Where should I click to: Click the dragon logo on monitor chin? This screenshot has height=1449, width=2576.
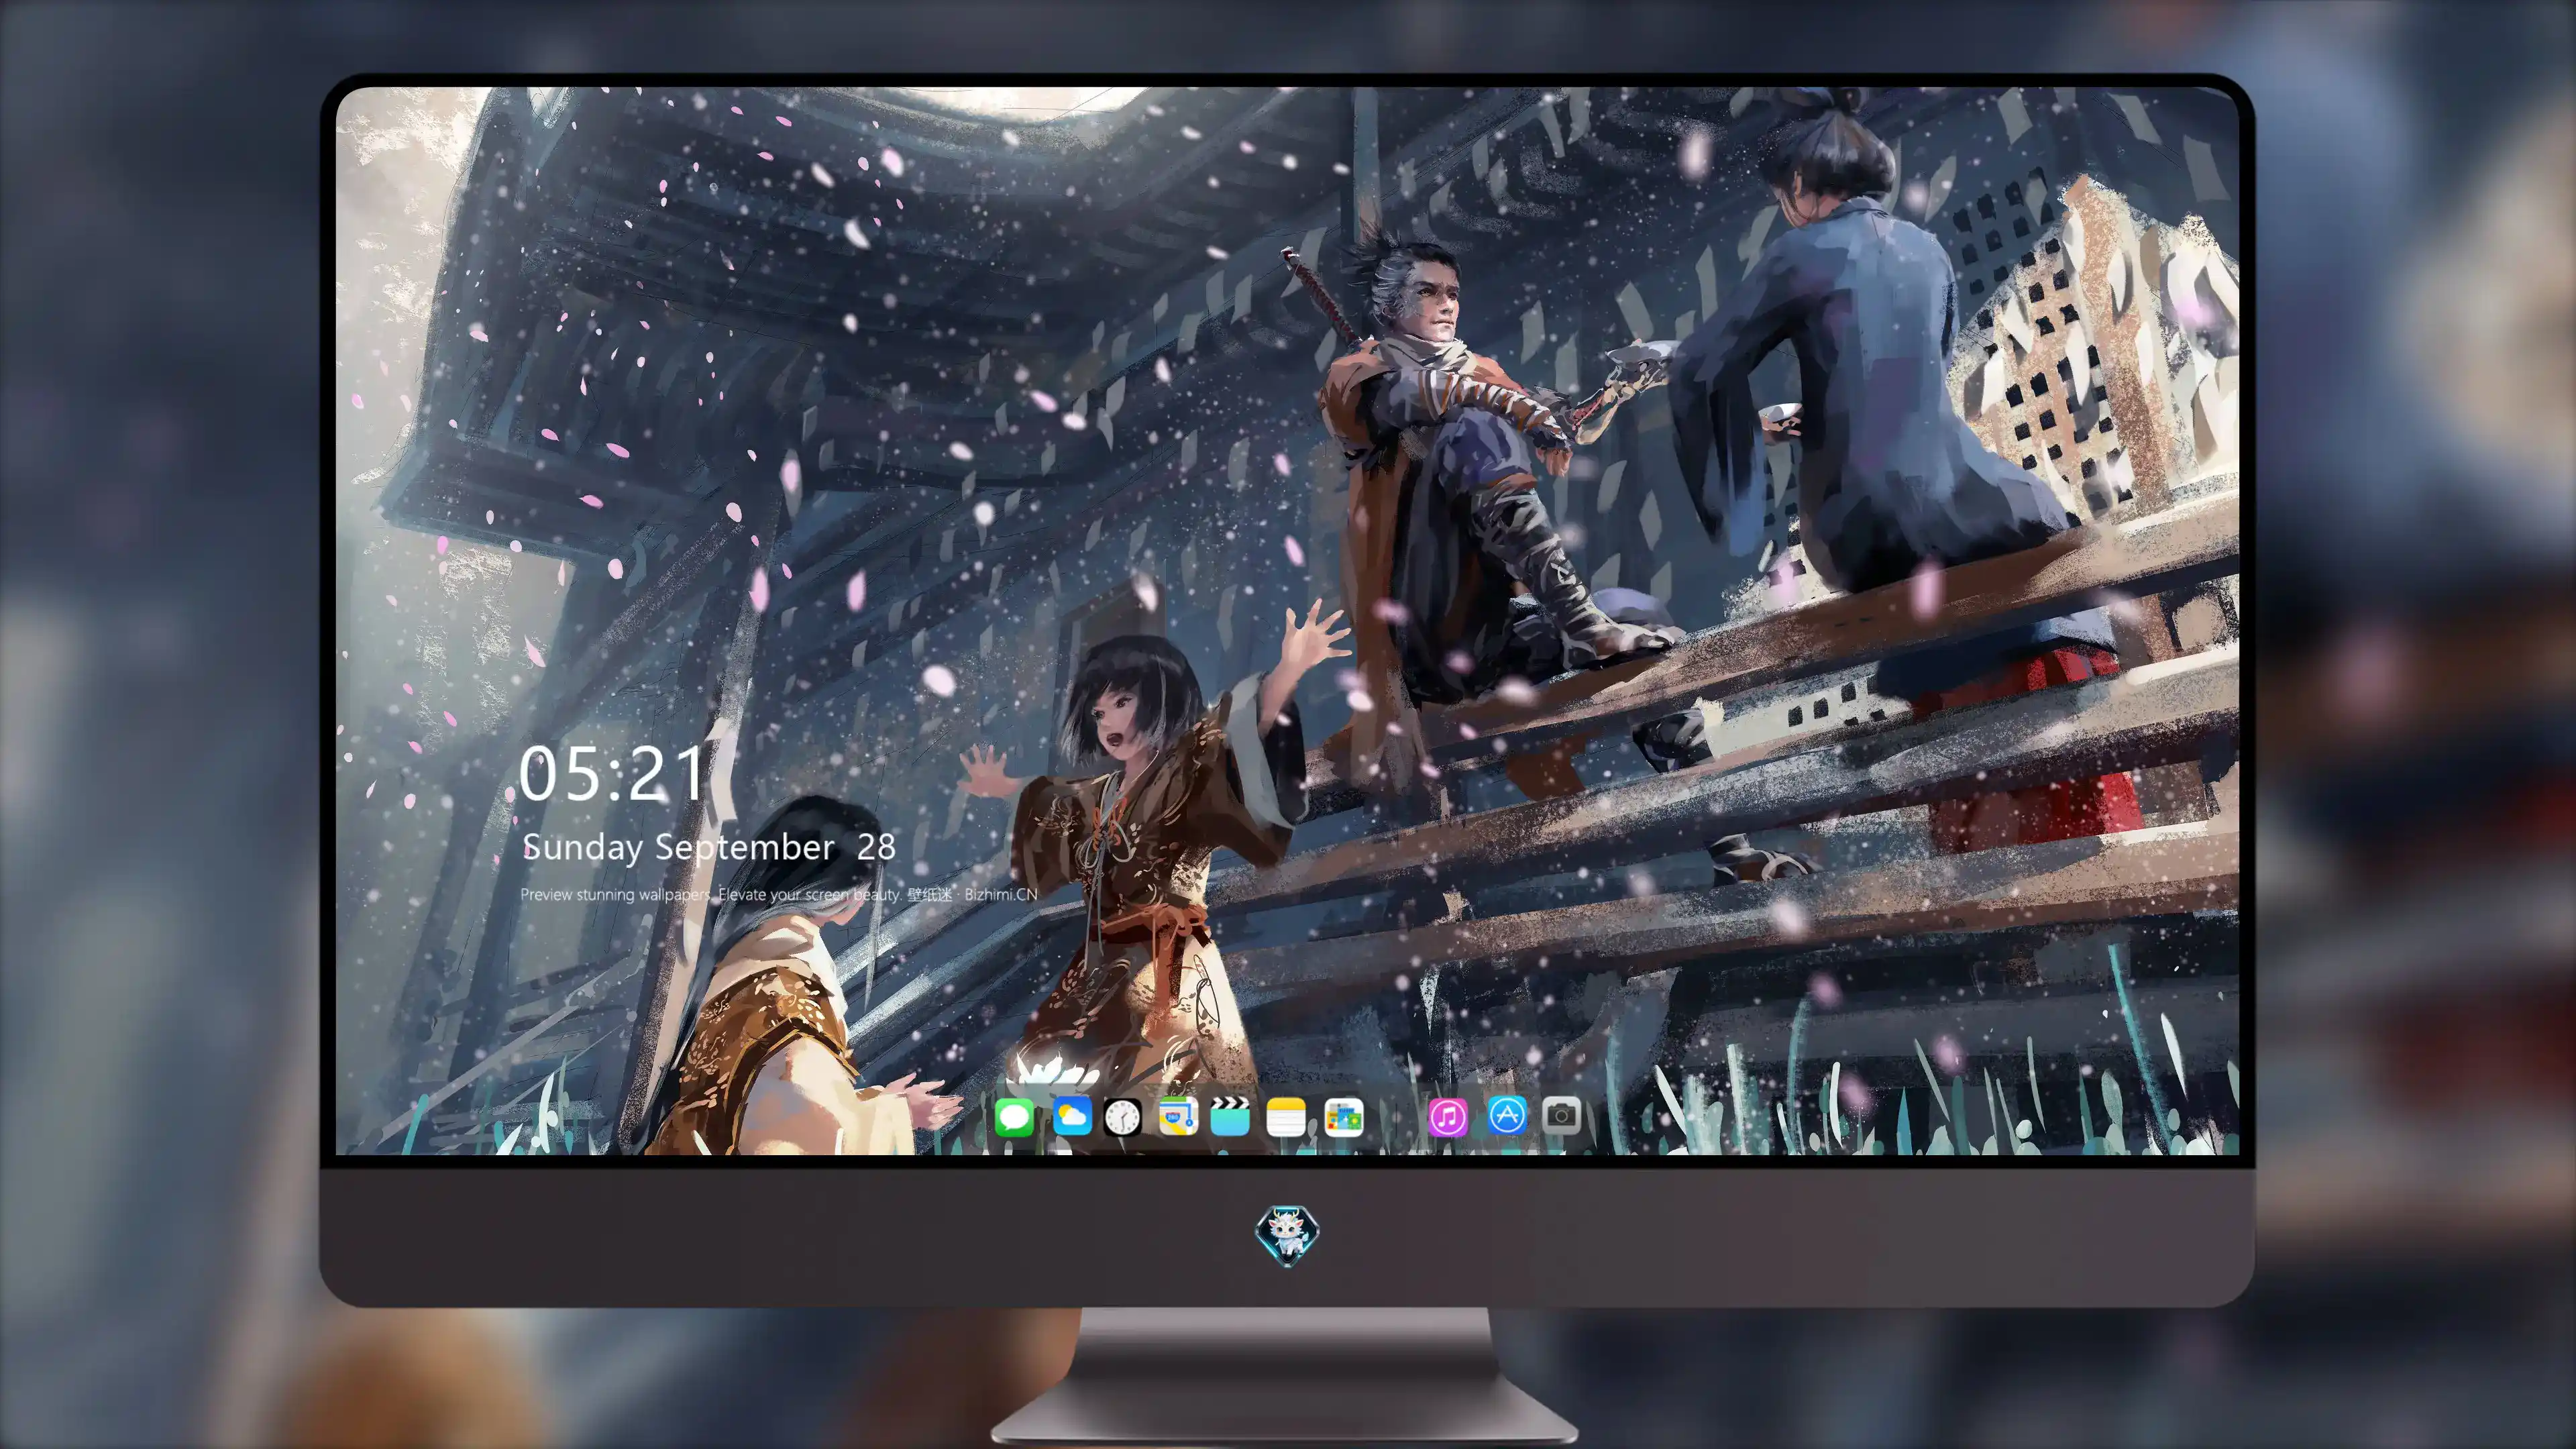click(1287, 1235)
